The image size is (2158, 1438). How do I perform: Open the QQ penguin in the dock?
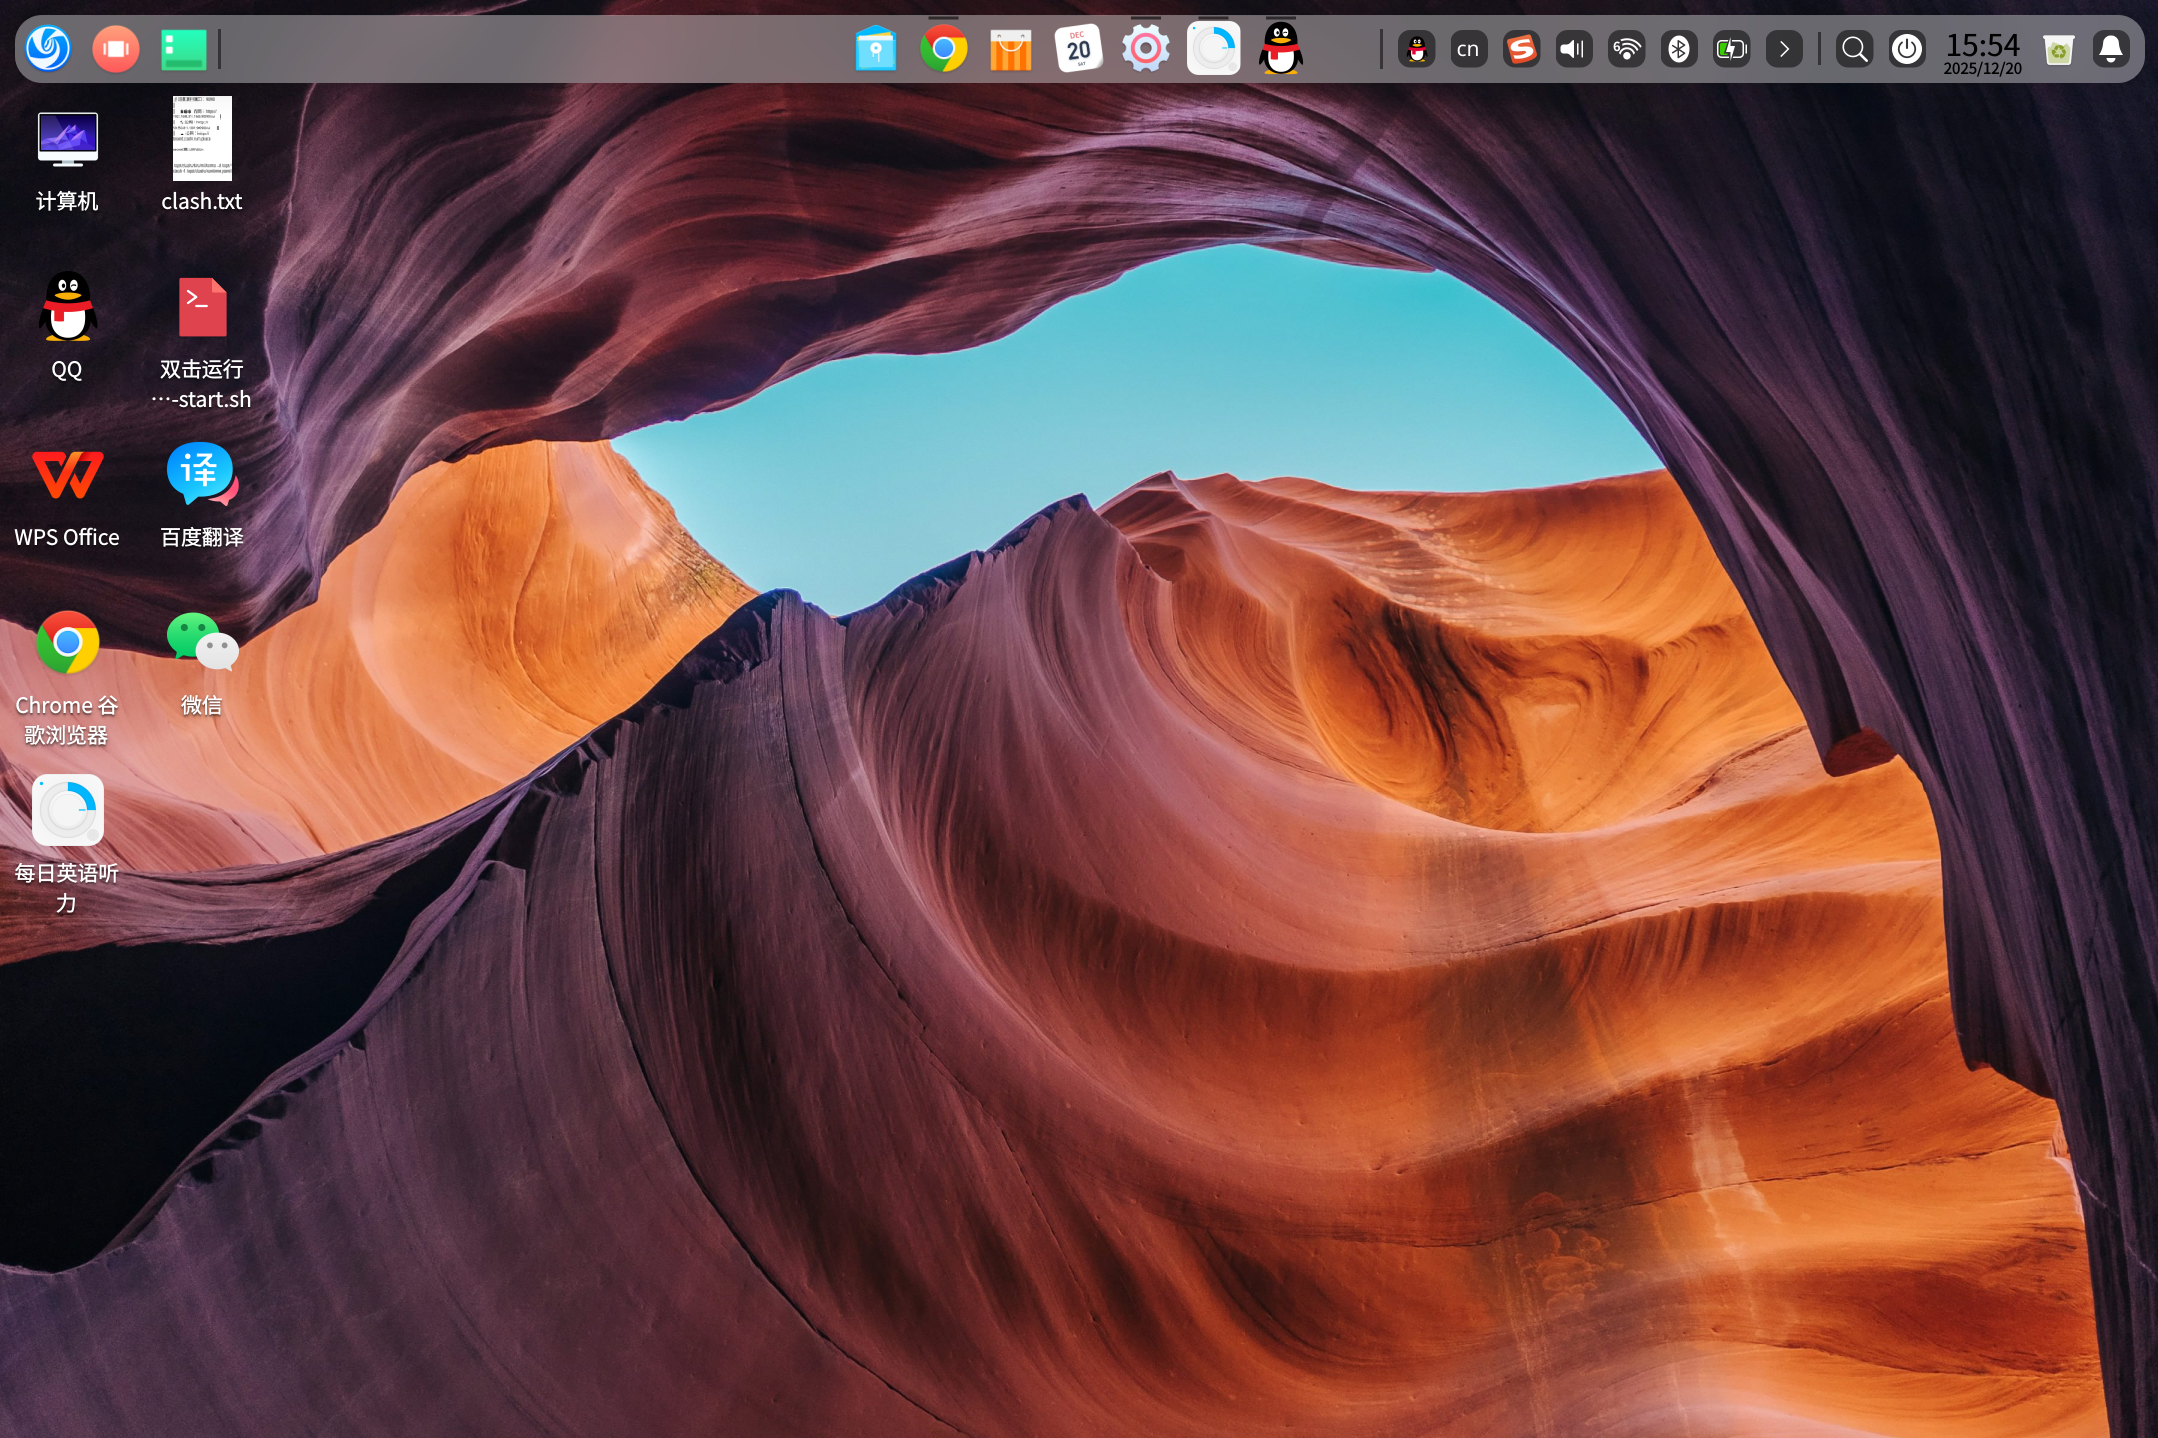coord(1281,48)
